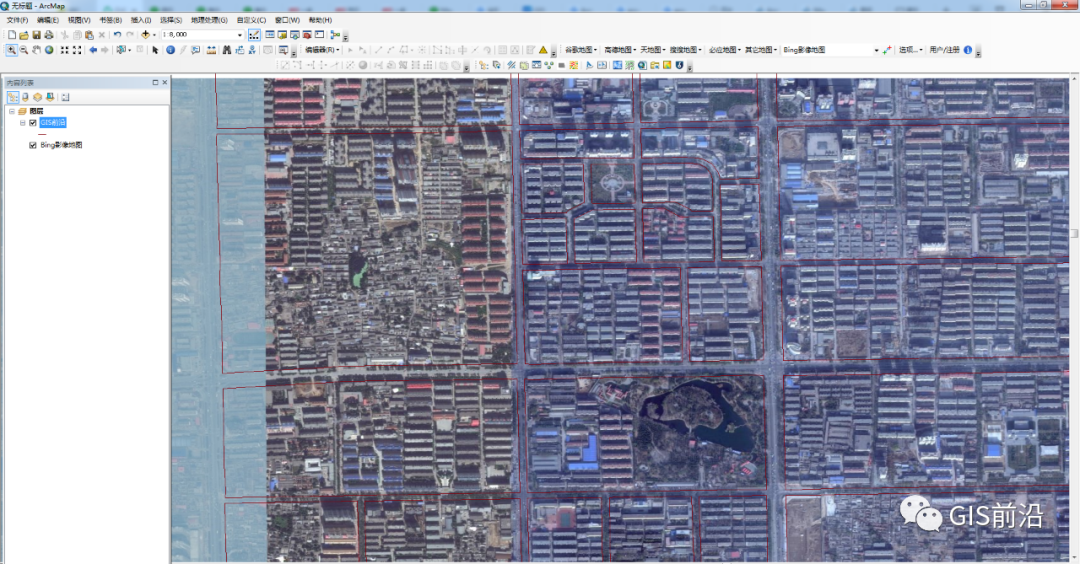The width and height of the screenshot is (1080, 564).
Task: Open the ModelBuilder window icon
Action: click(335, 34)
